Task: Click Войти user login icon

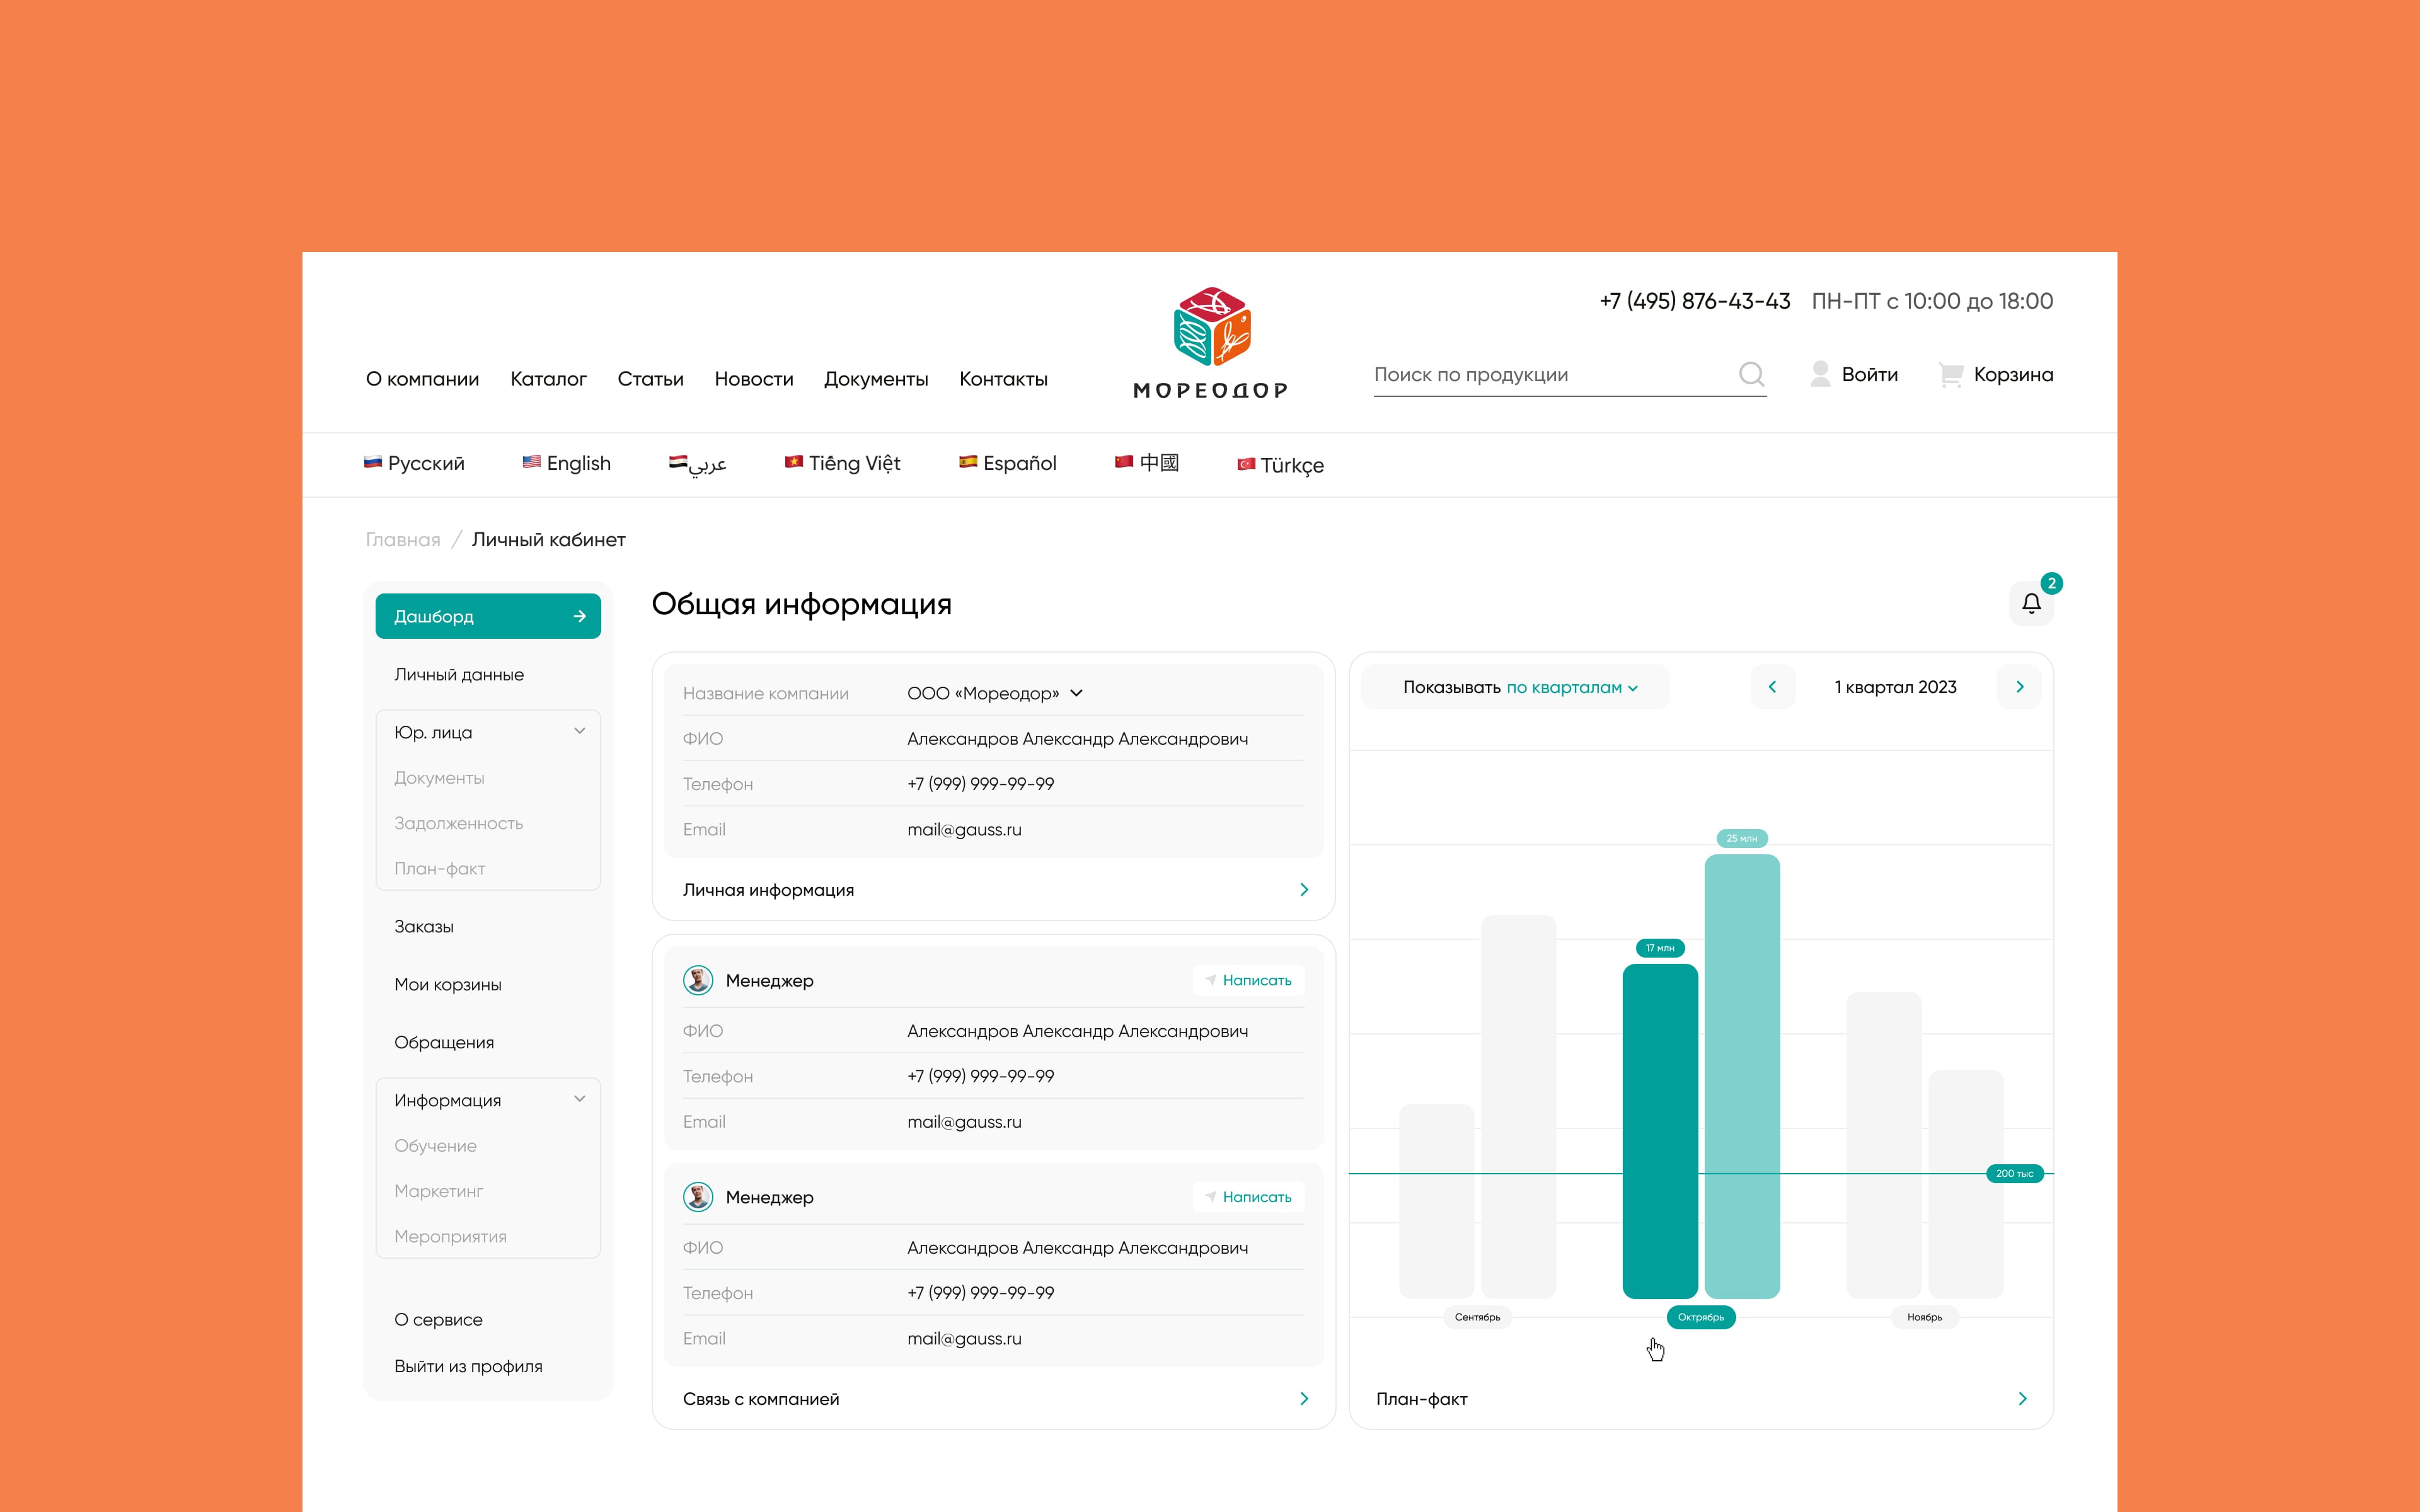Action: click(1820, 374)
